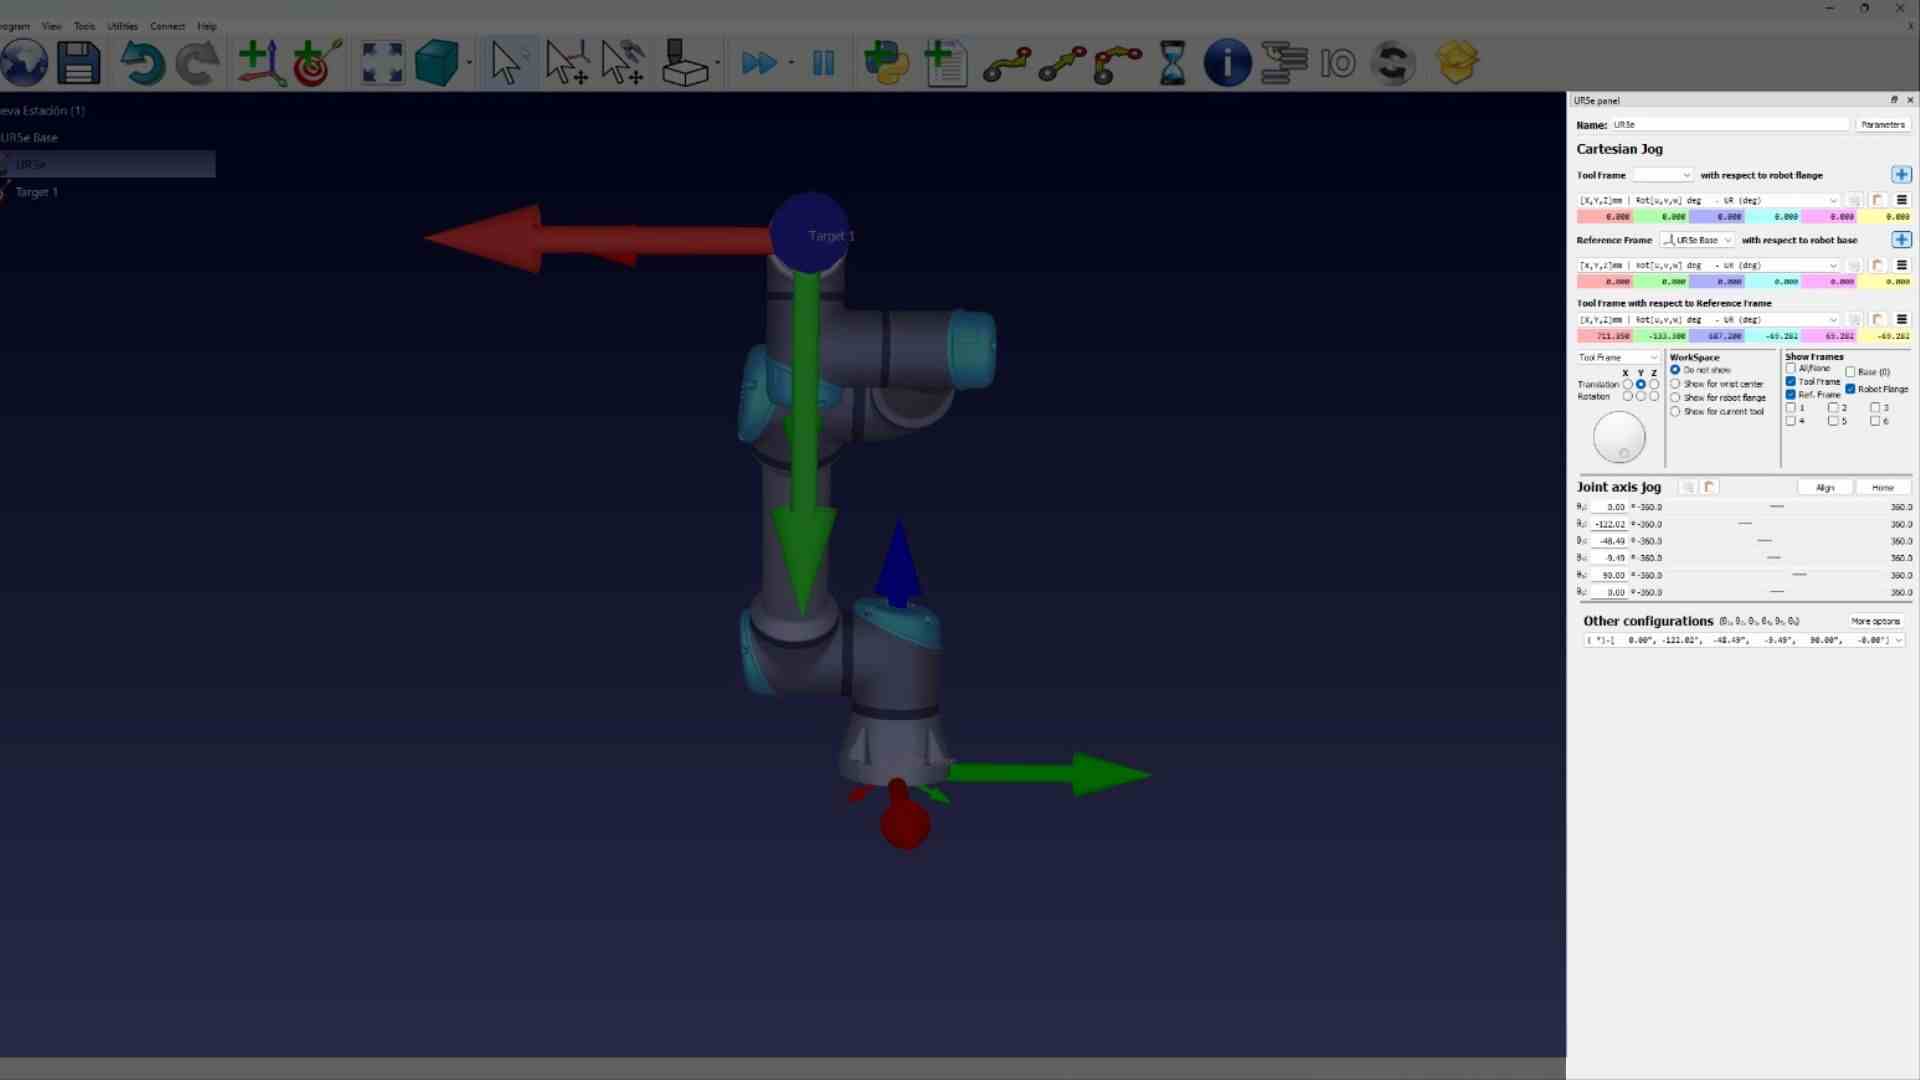Click the Home button

coord(1883,487)
